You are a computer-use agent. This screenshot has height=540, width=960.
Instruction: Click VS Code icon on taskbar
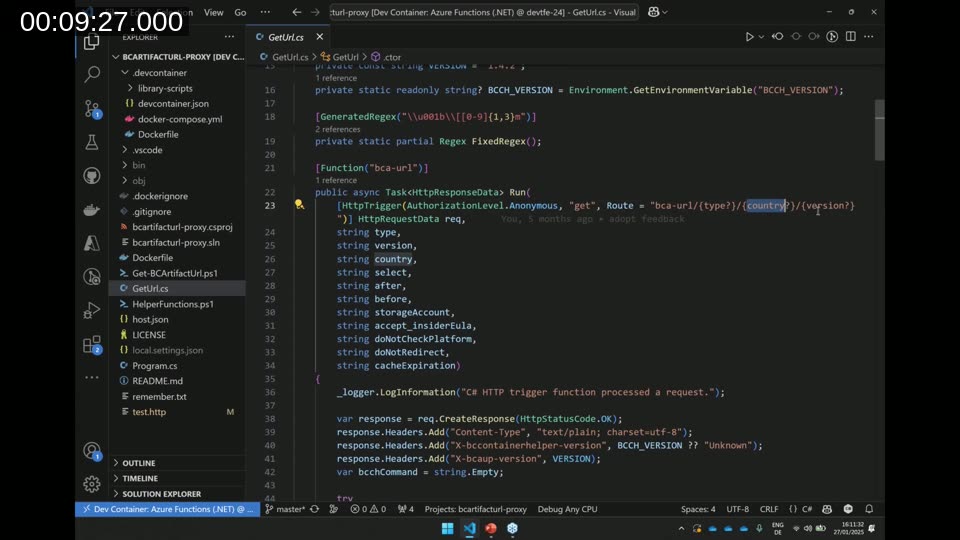tap(470, 528)
